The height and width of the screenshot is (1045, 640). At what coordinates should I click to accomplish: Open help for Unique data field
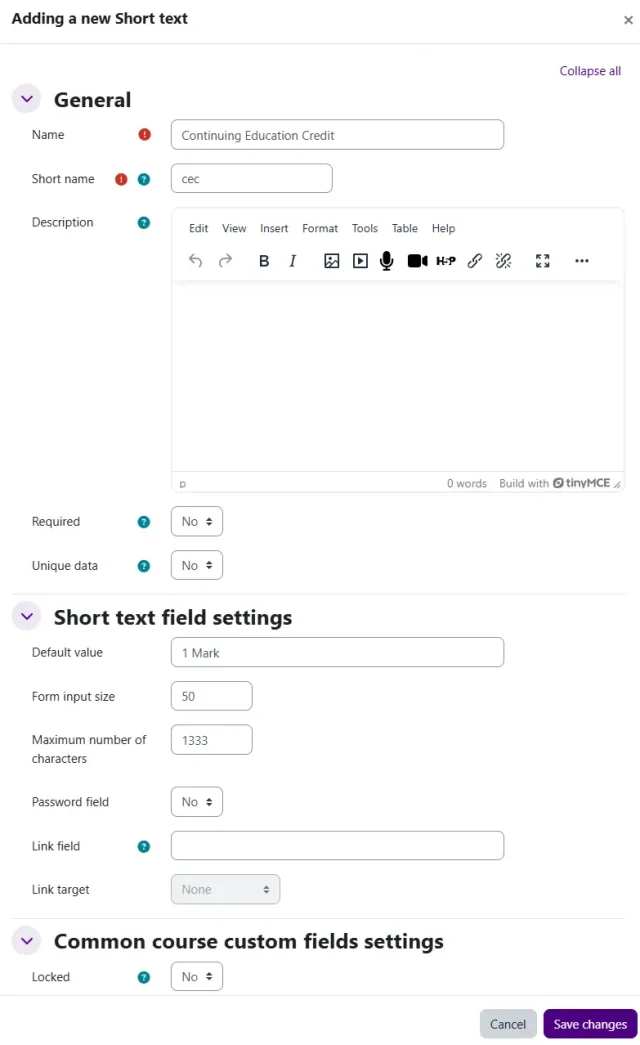[x=144, y=566]
